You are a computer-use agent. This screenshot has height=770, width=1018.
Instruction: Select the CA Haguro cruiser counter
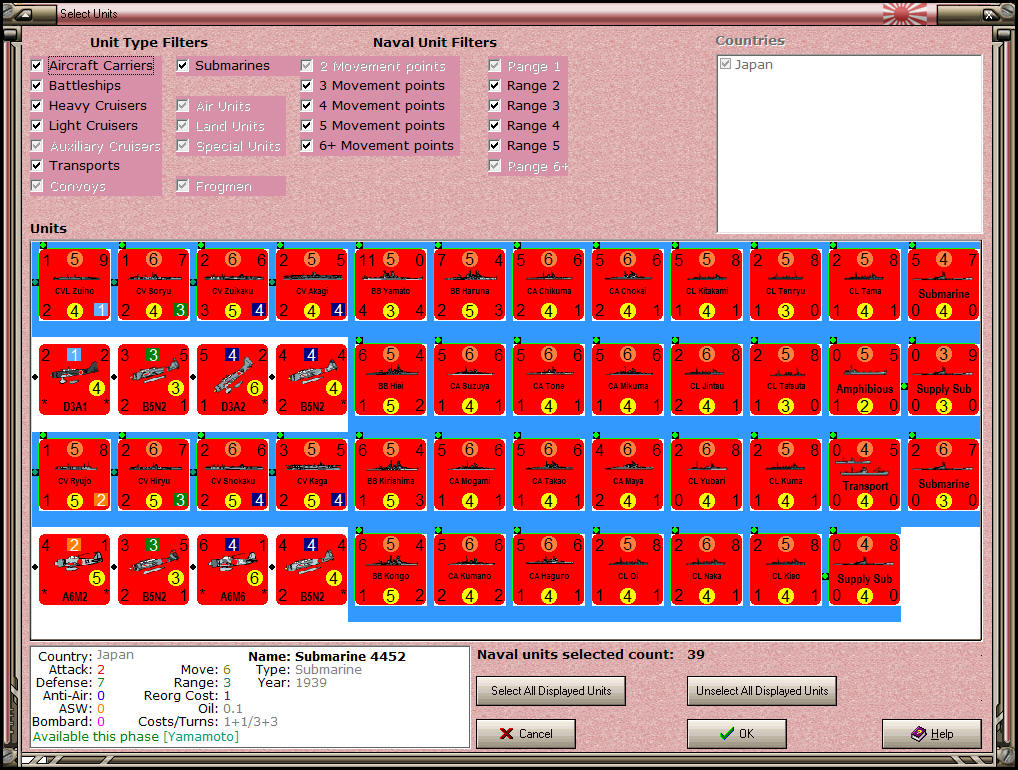coord(549,570)
